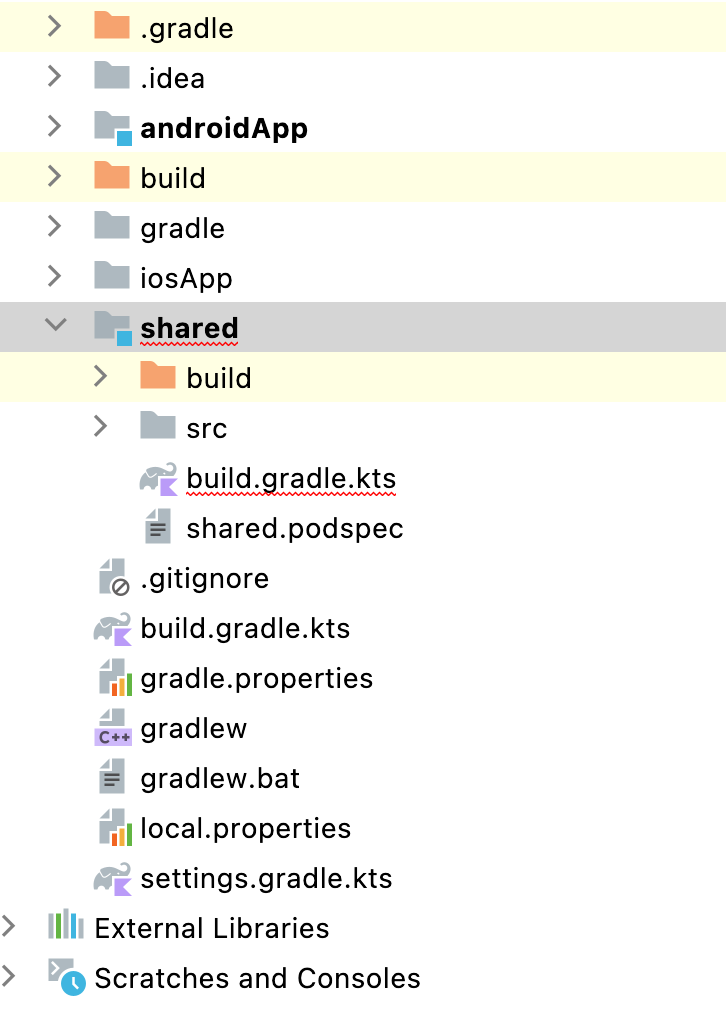This screenshot has height=1024, width=726.
Task: Open the settings.gradle.kts file
Action: pyautogui.click(x=266, y=879)
